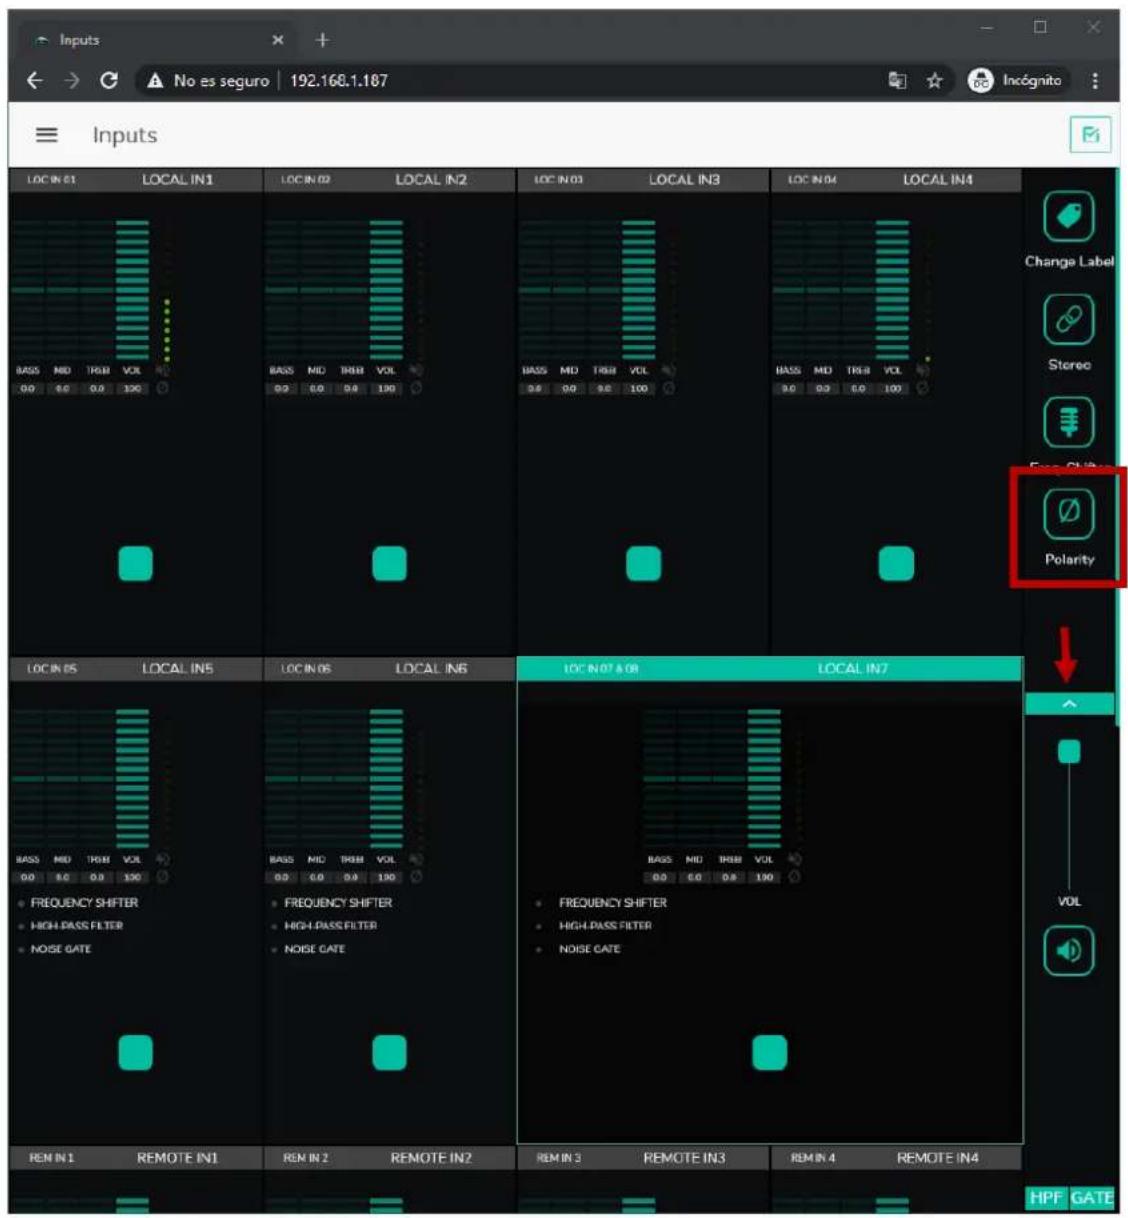
Task: Click the LOCAL IN1 VOL level bar
Action: [132, 290]
